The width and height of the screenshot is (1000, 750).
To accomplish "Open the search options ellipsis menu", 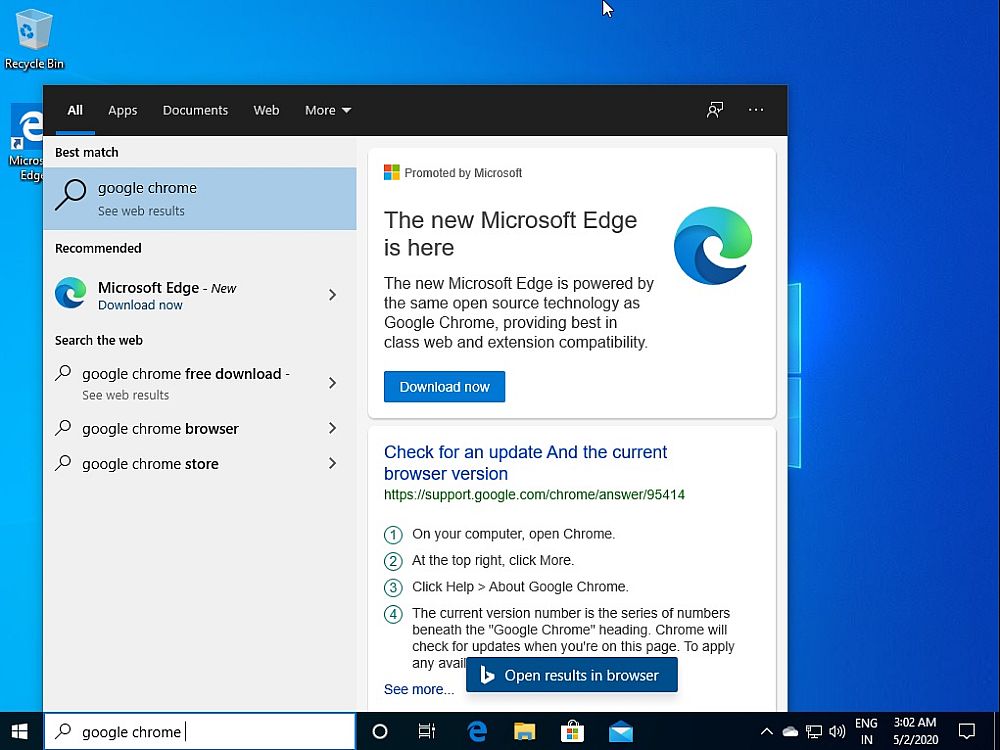I will [x=756, y=110].
